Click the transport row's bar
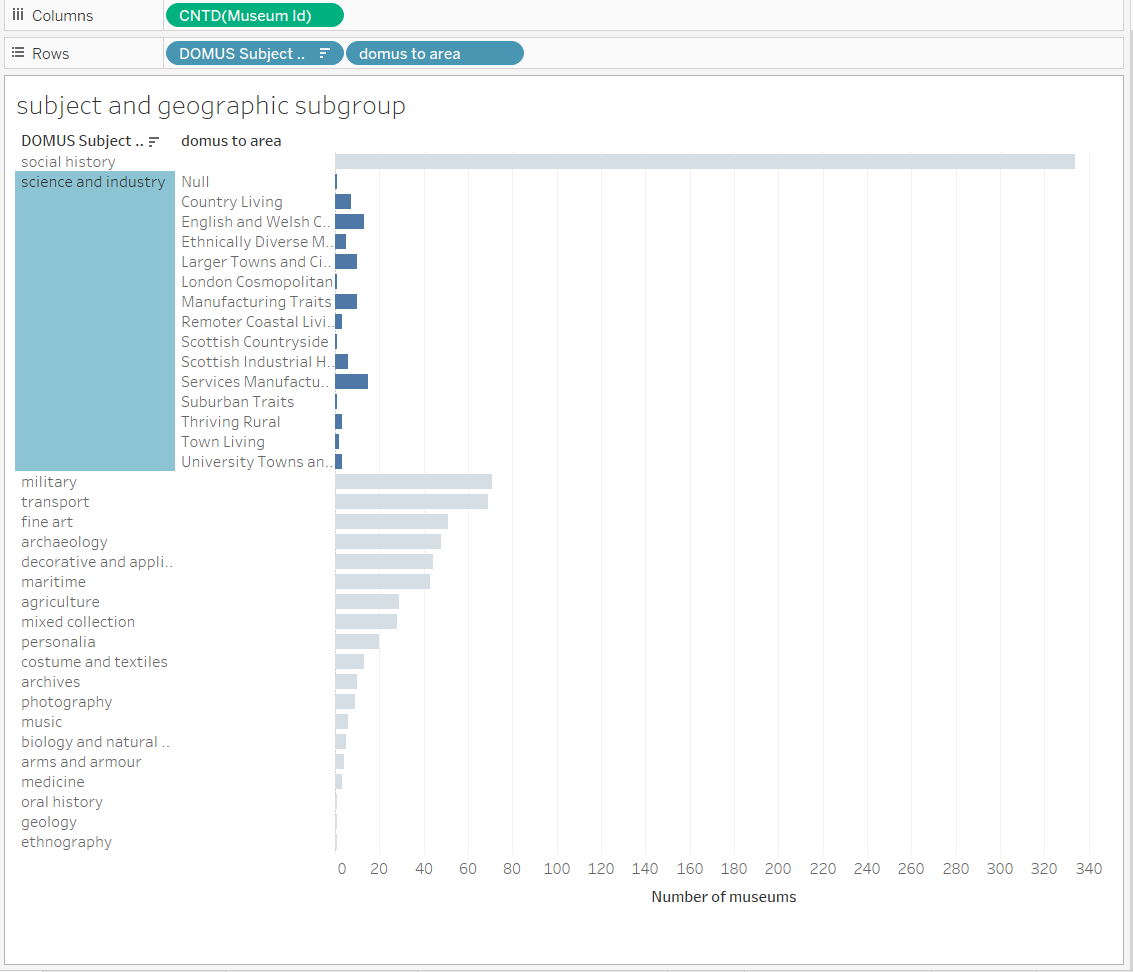 tap(410, 501)
